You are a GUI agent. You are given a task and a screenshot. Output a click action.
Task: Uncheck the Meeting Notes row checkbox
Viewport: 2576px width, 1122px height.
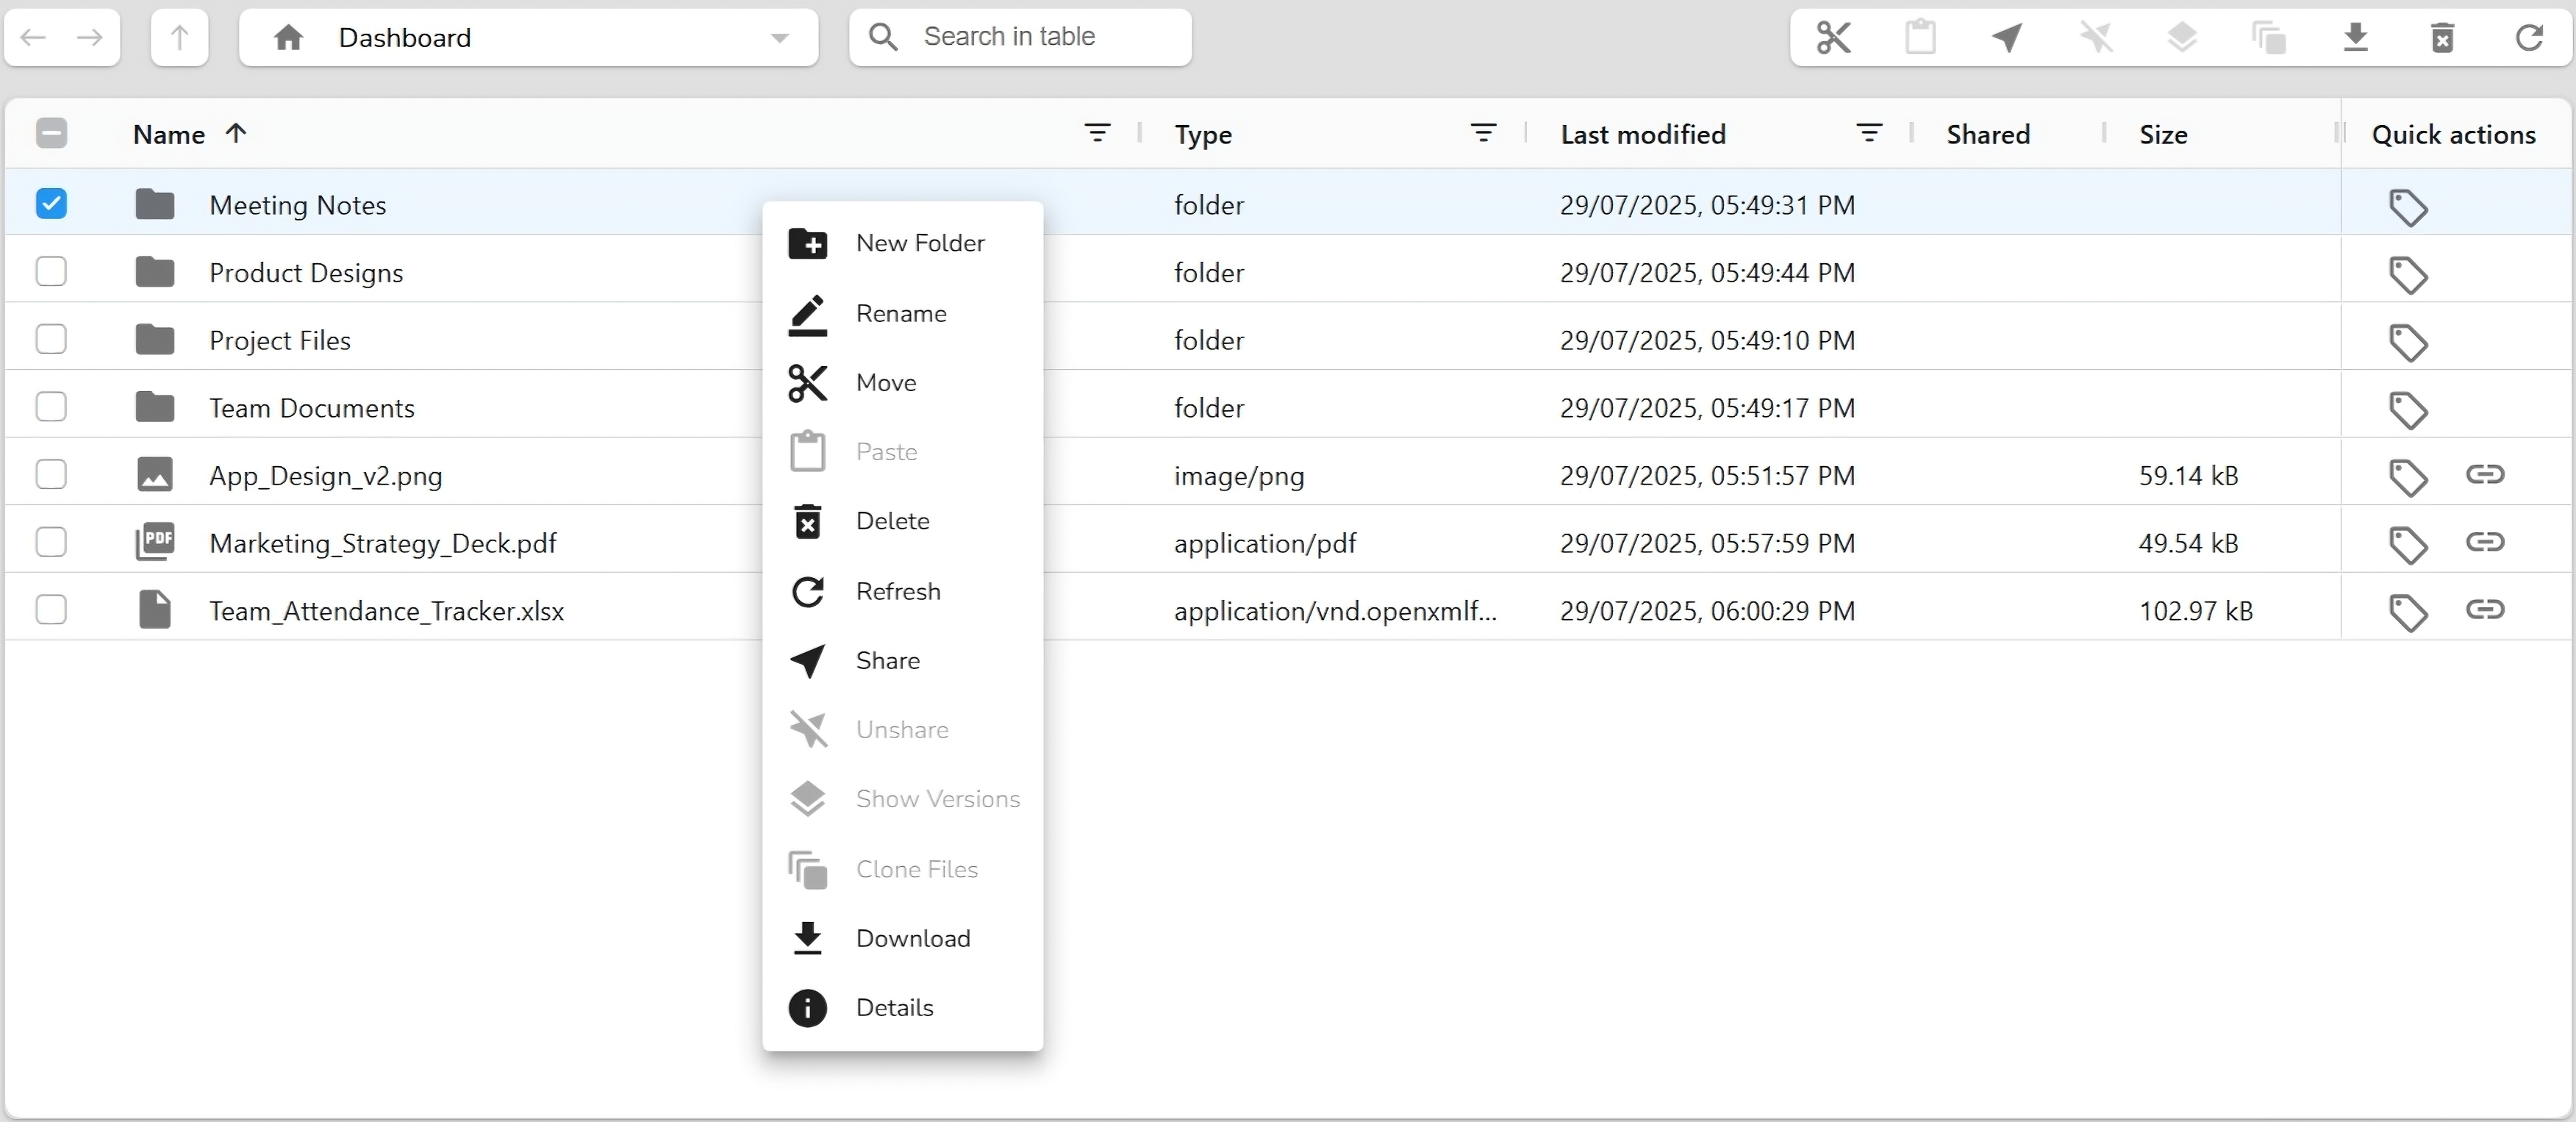click(x=51, y=204)
